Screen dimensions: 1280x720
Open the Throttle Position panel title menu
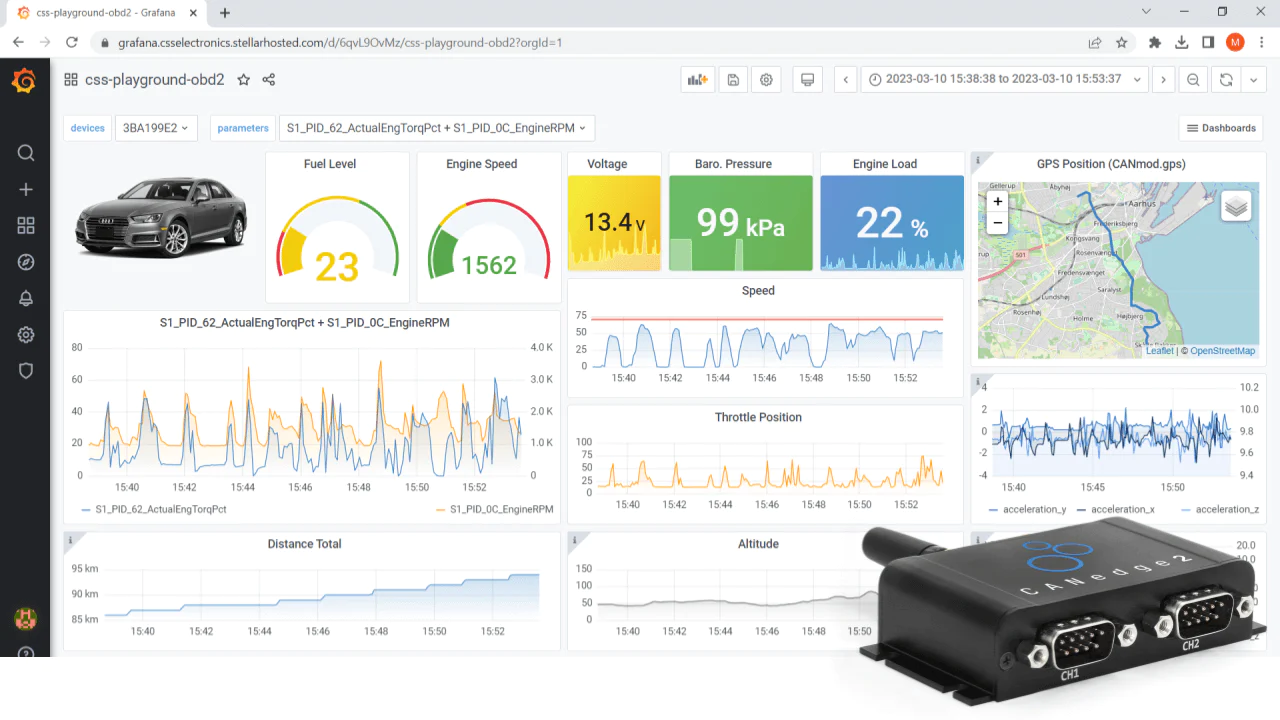coord(758,418)
